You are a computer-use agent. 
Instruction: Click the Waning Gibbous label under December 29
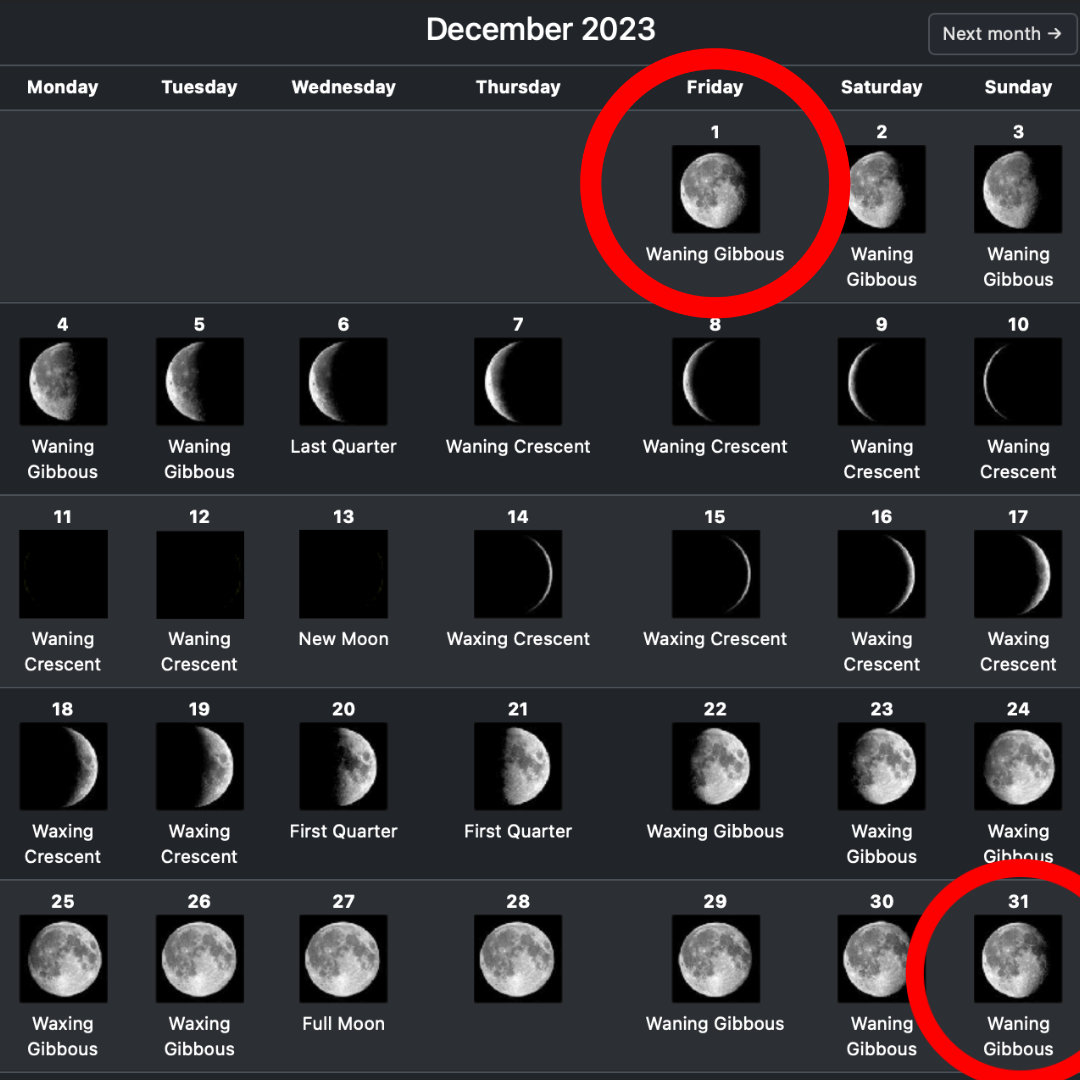point(715,1024)
